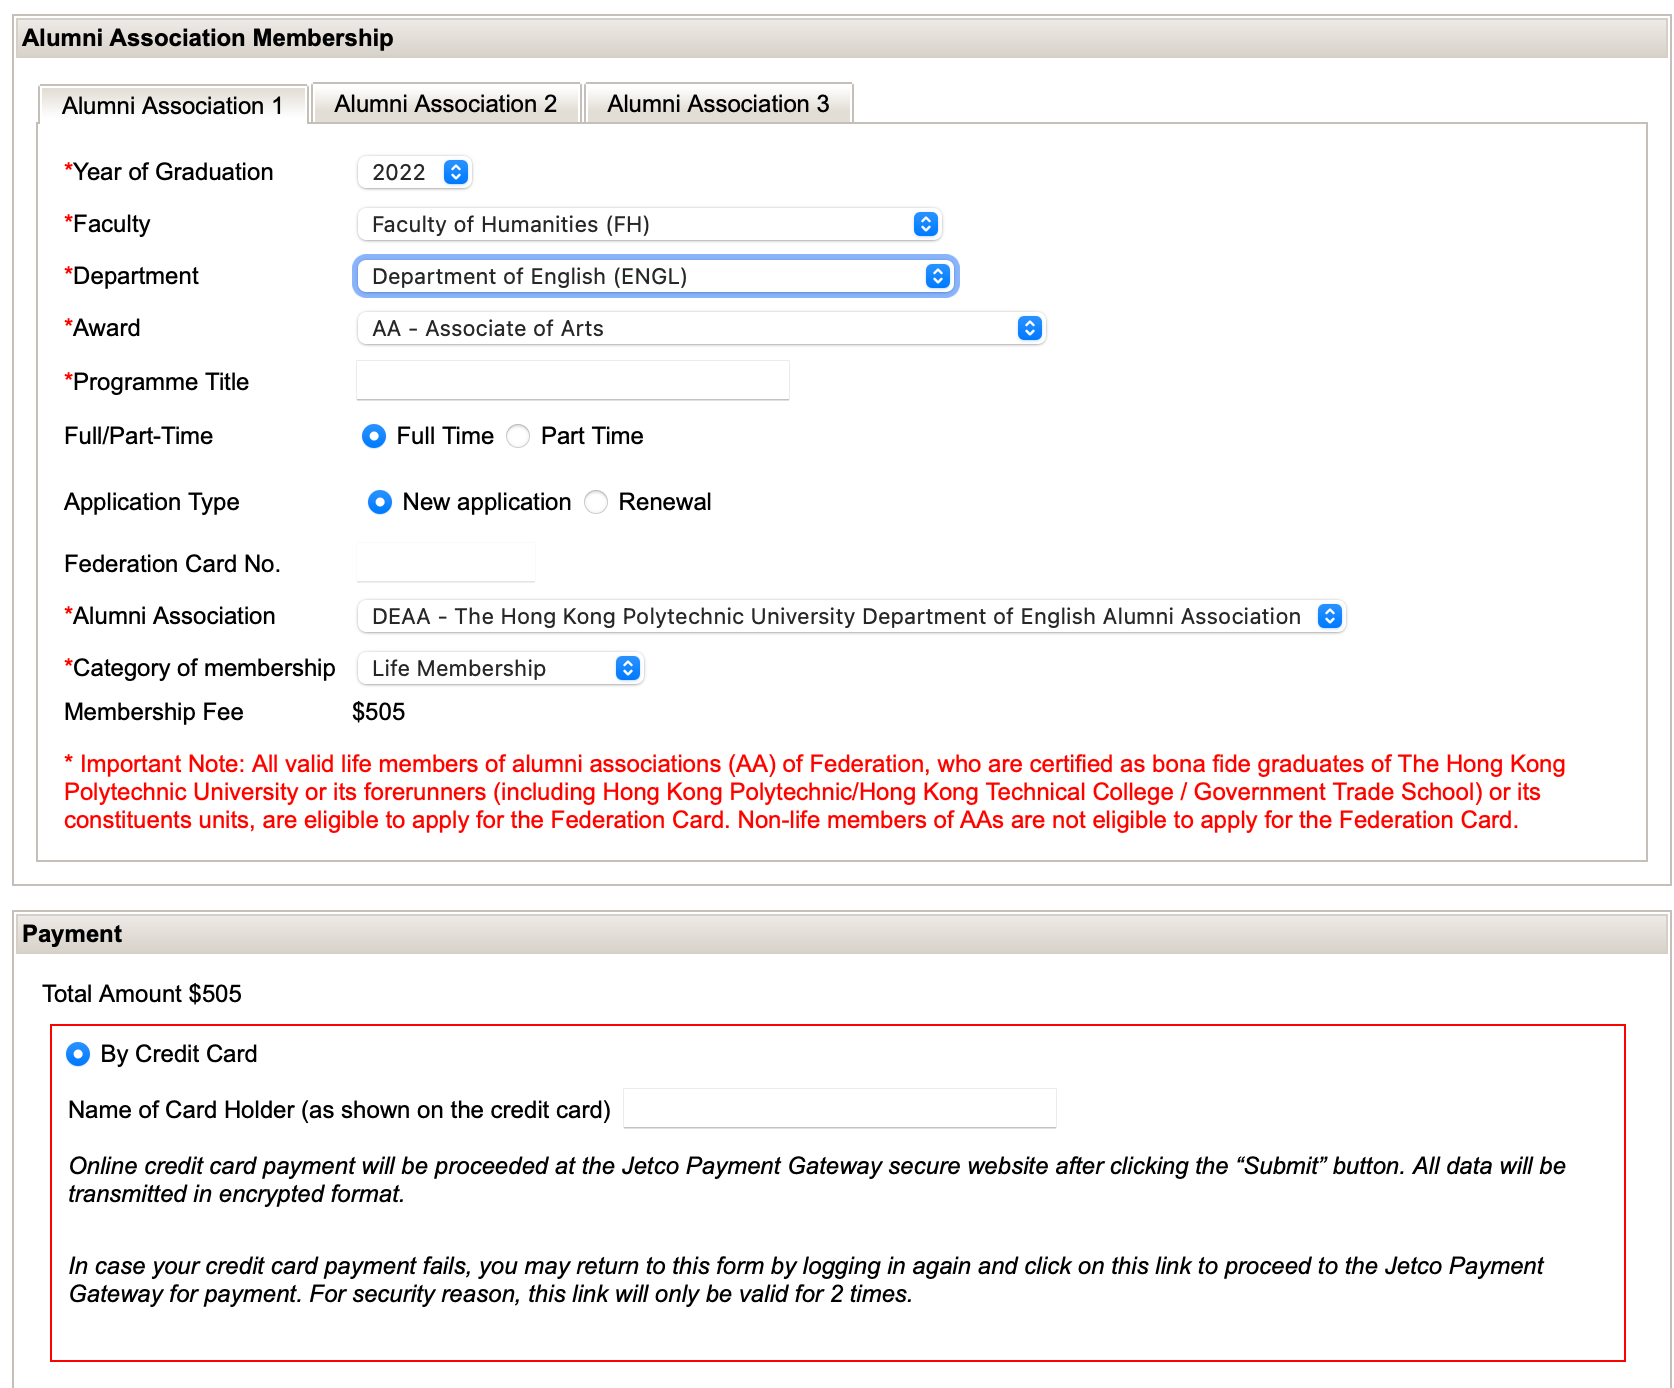Click the $505 membership fee value
This screenshot has width=1674, height=1388.
tap(379, 712)
